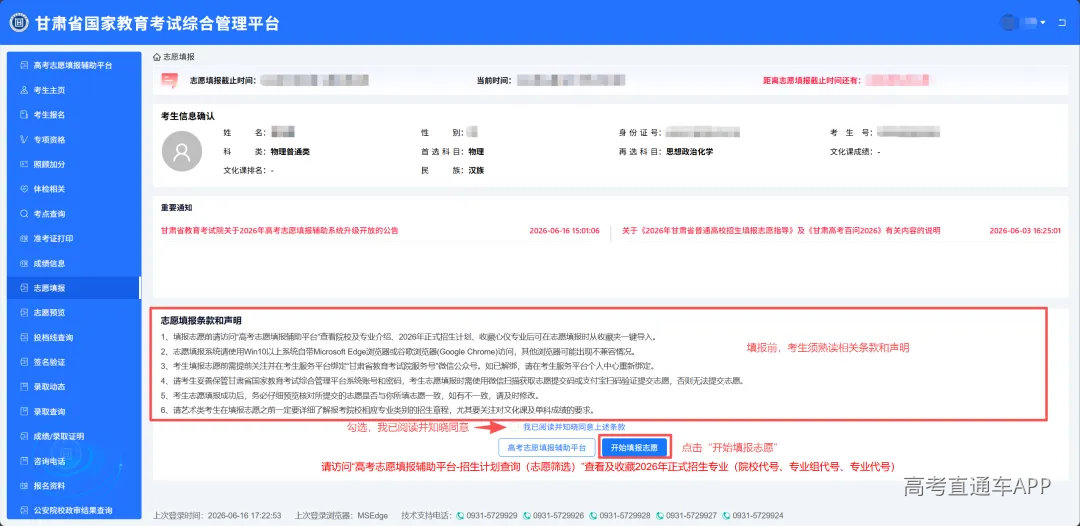Click the 照顾加分 sidebar icon
The height and width of the screenshot is (526, 1080).
click(24, 165)
